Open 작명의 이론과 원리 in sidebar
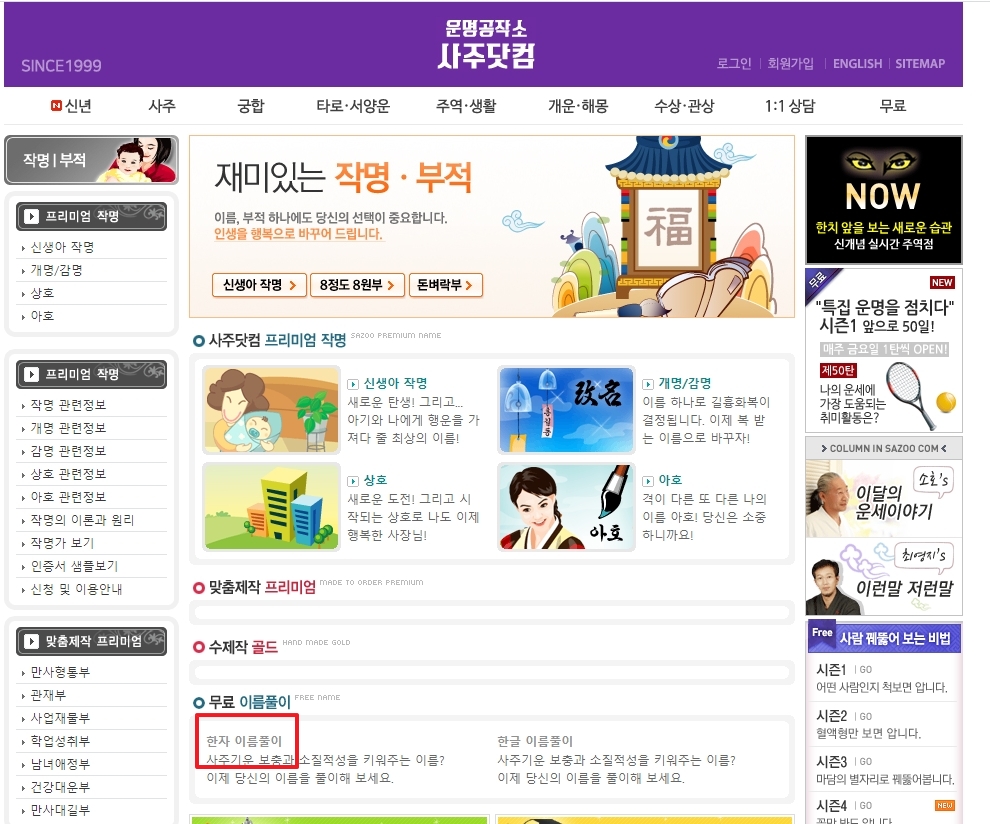The height and width of the screenshot is (824, 990). click(82, 520)
